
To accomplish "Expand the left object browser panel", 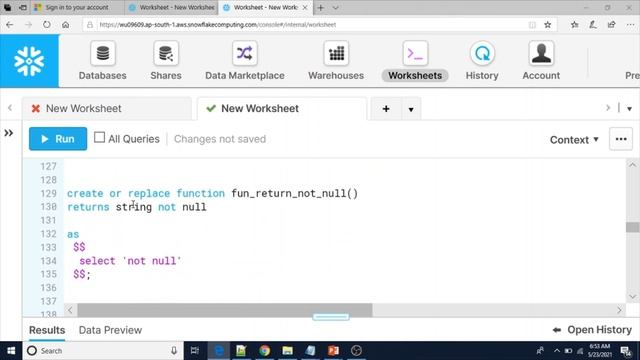I will click(x=9, y=133).
